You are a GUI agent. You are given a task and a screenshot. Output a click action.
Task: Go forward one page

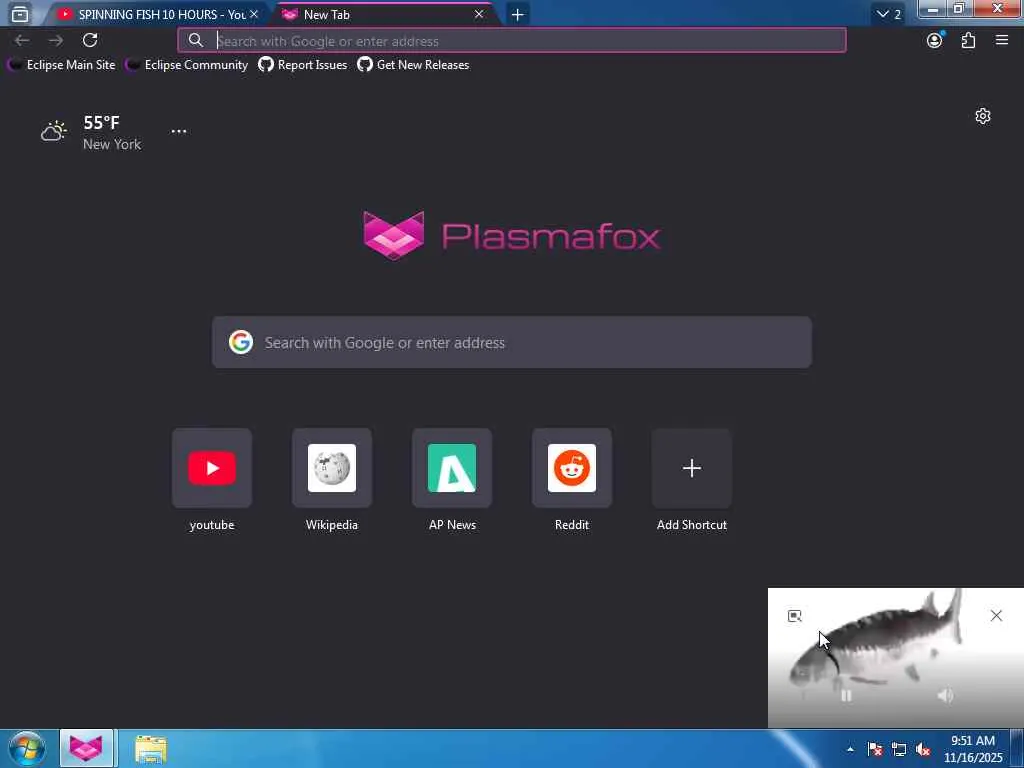tap(56, 40)
